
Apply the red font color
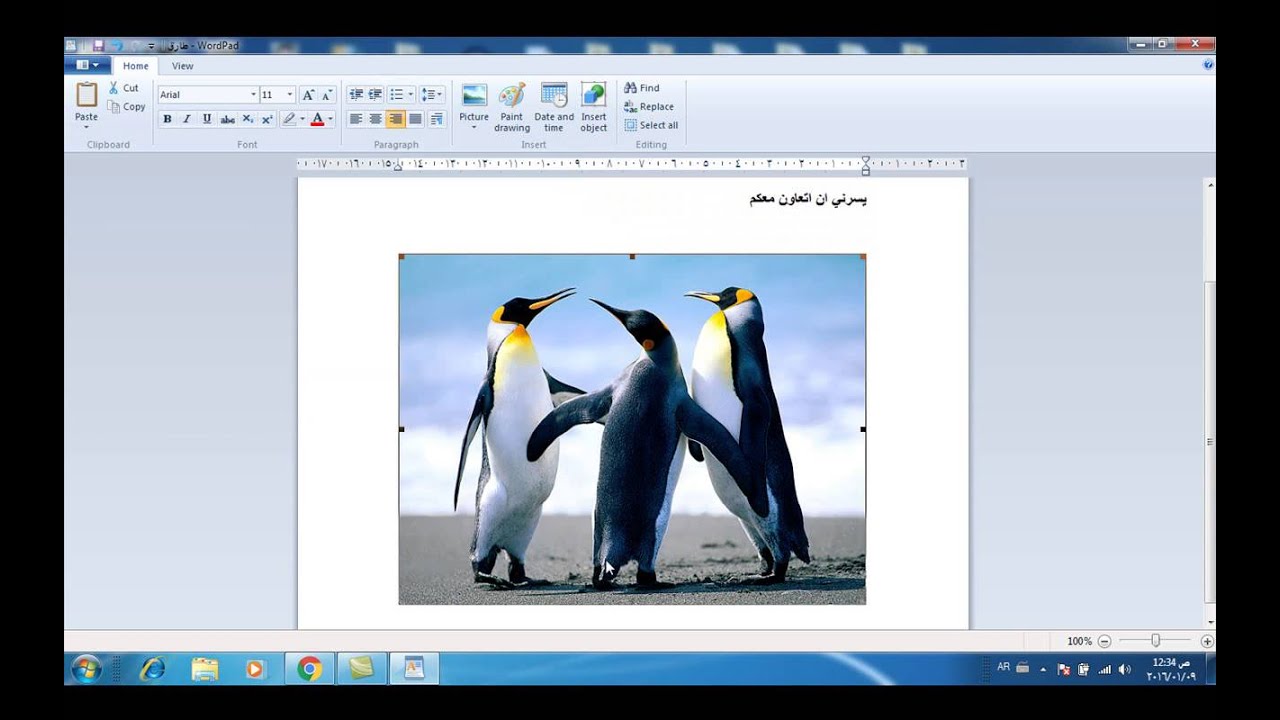pos(317,119)
